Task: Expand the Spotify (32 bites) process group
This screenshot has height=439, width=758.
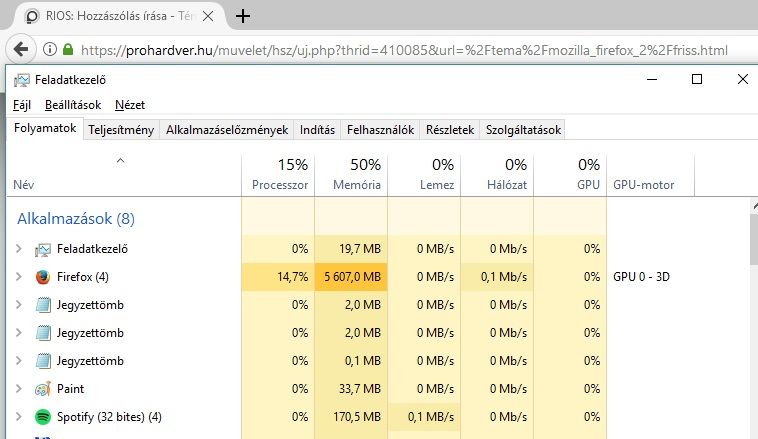Action: 18,416
